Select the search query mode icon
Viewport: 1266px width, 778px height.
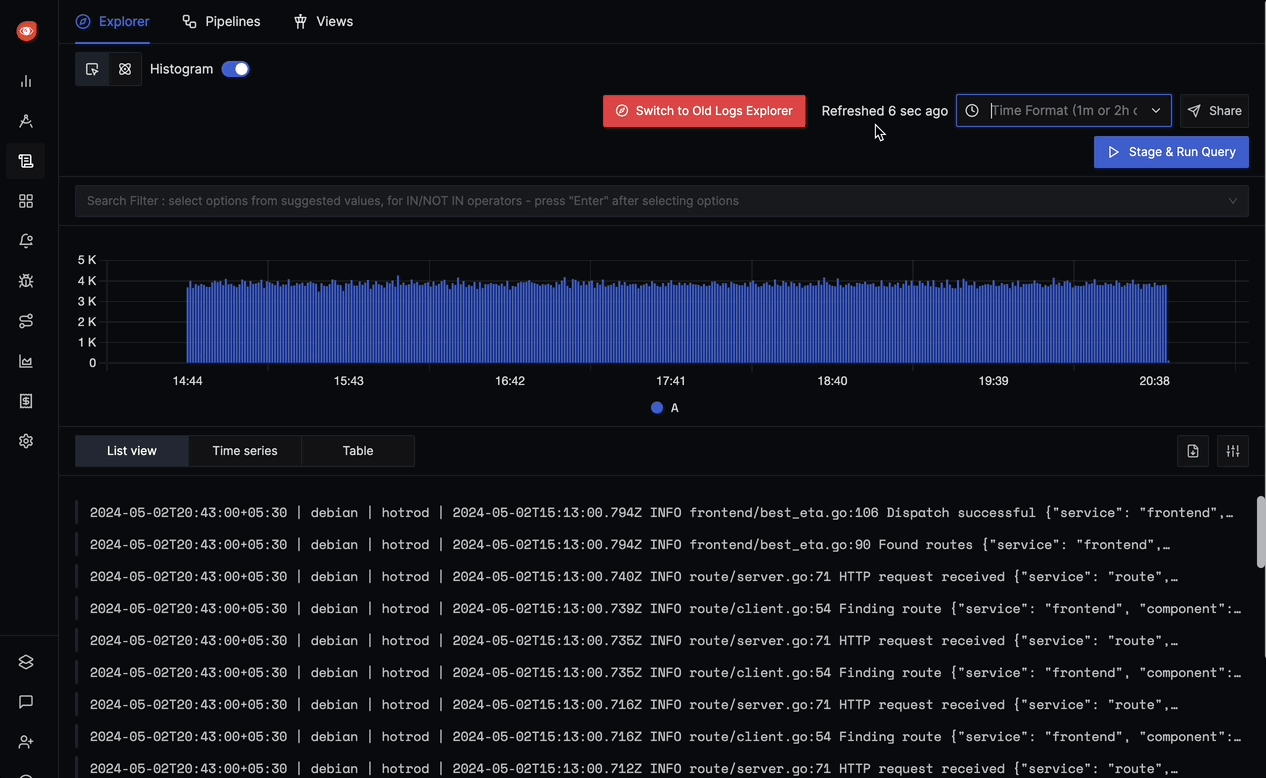click(x=92, y=69)
